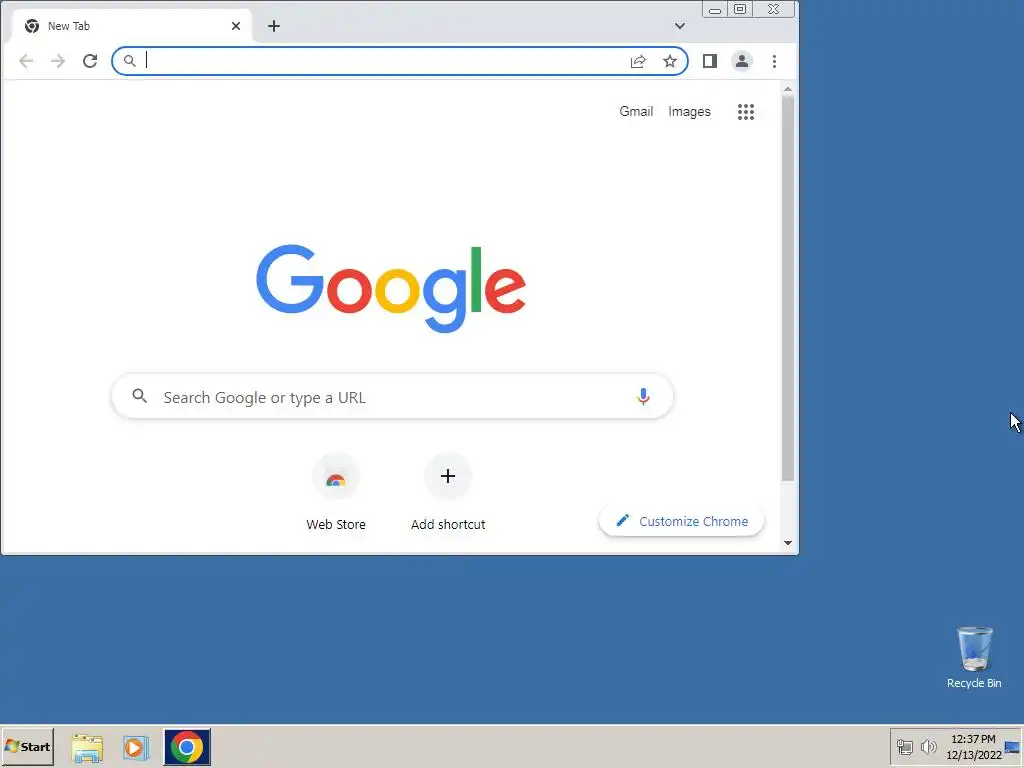Open the Web Store shortcut
The height and width of the screenshot is (768, 1024).
point(336,492)
